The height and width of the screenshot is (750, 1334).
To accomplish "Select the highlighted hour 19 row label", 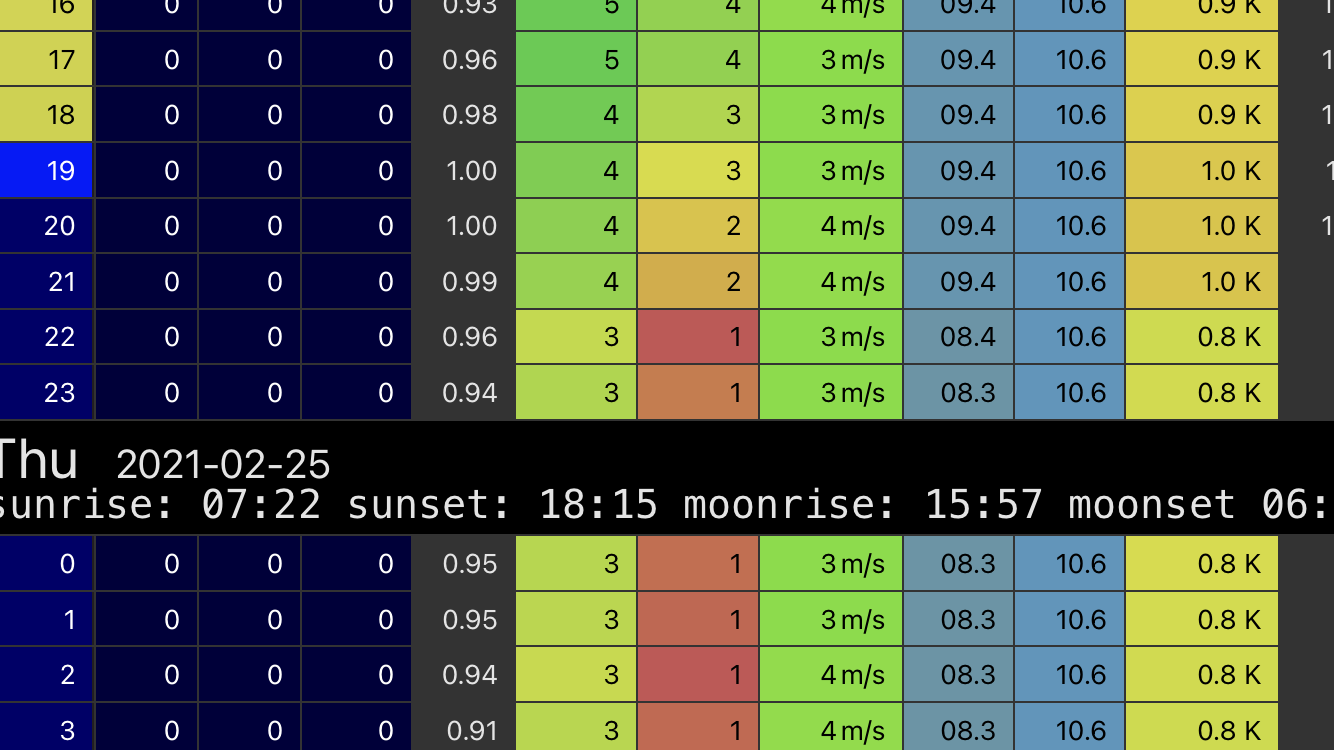I will [x=47, y=170].
